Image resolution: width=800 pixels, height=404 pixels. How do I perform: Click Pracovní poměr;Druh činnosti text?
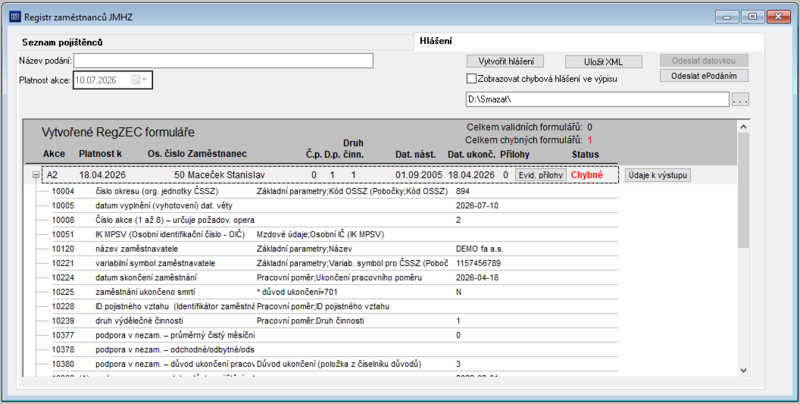(x=310, y=321)
